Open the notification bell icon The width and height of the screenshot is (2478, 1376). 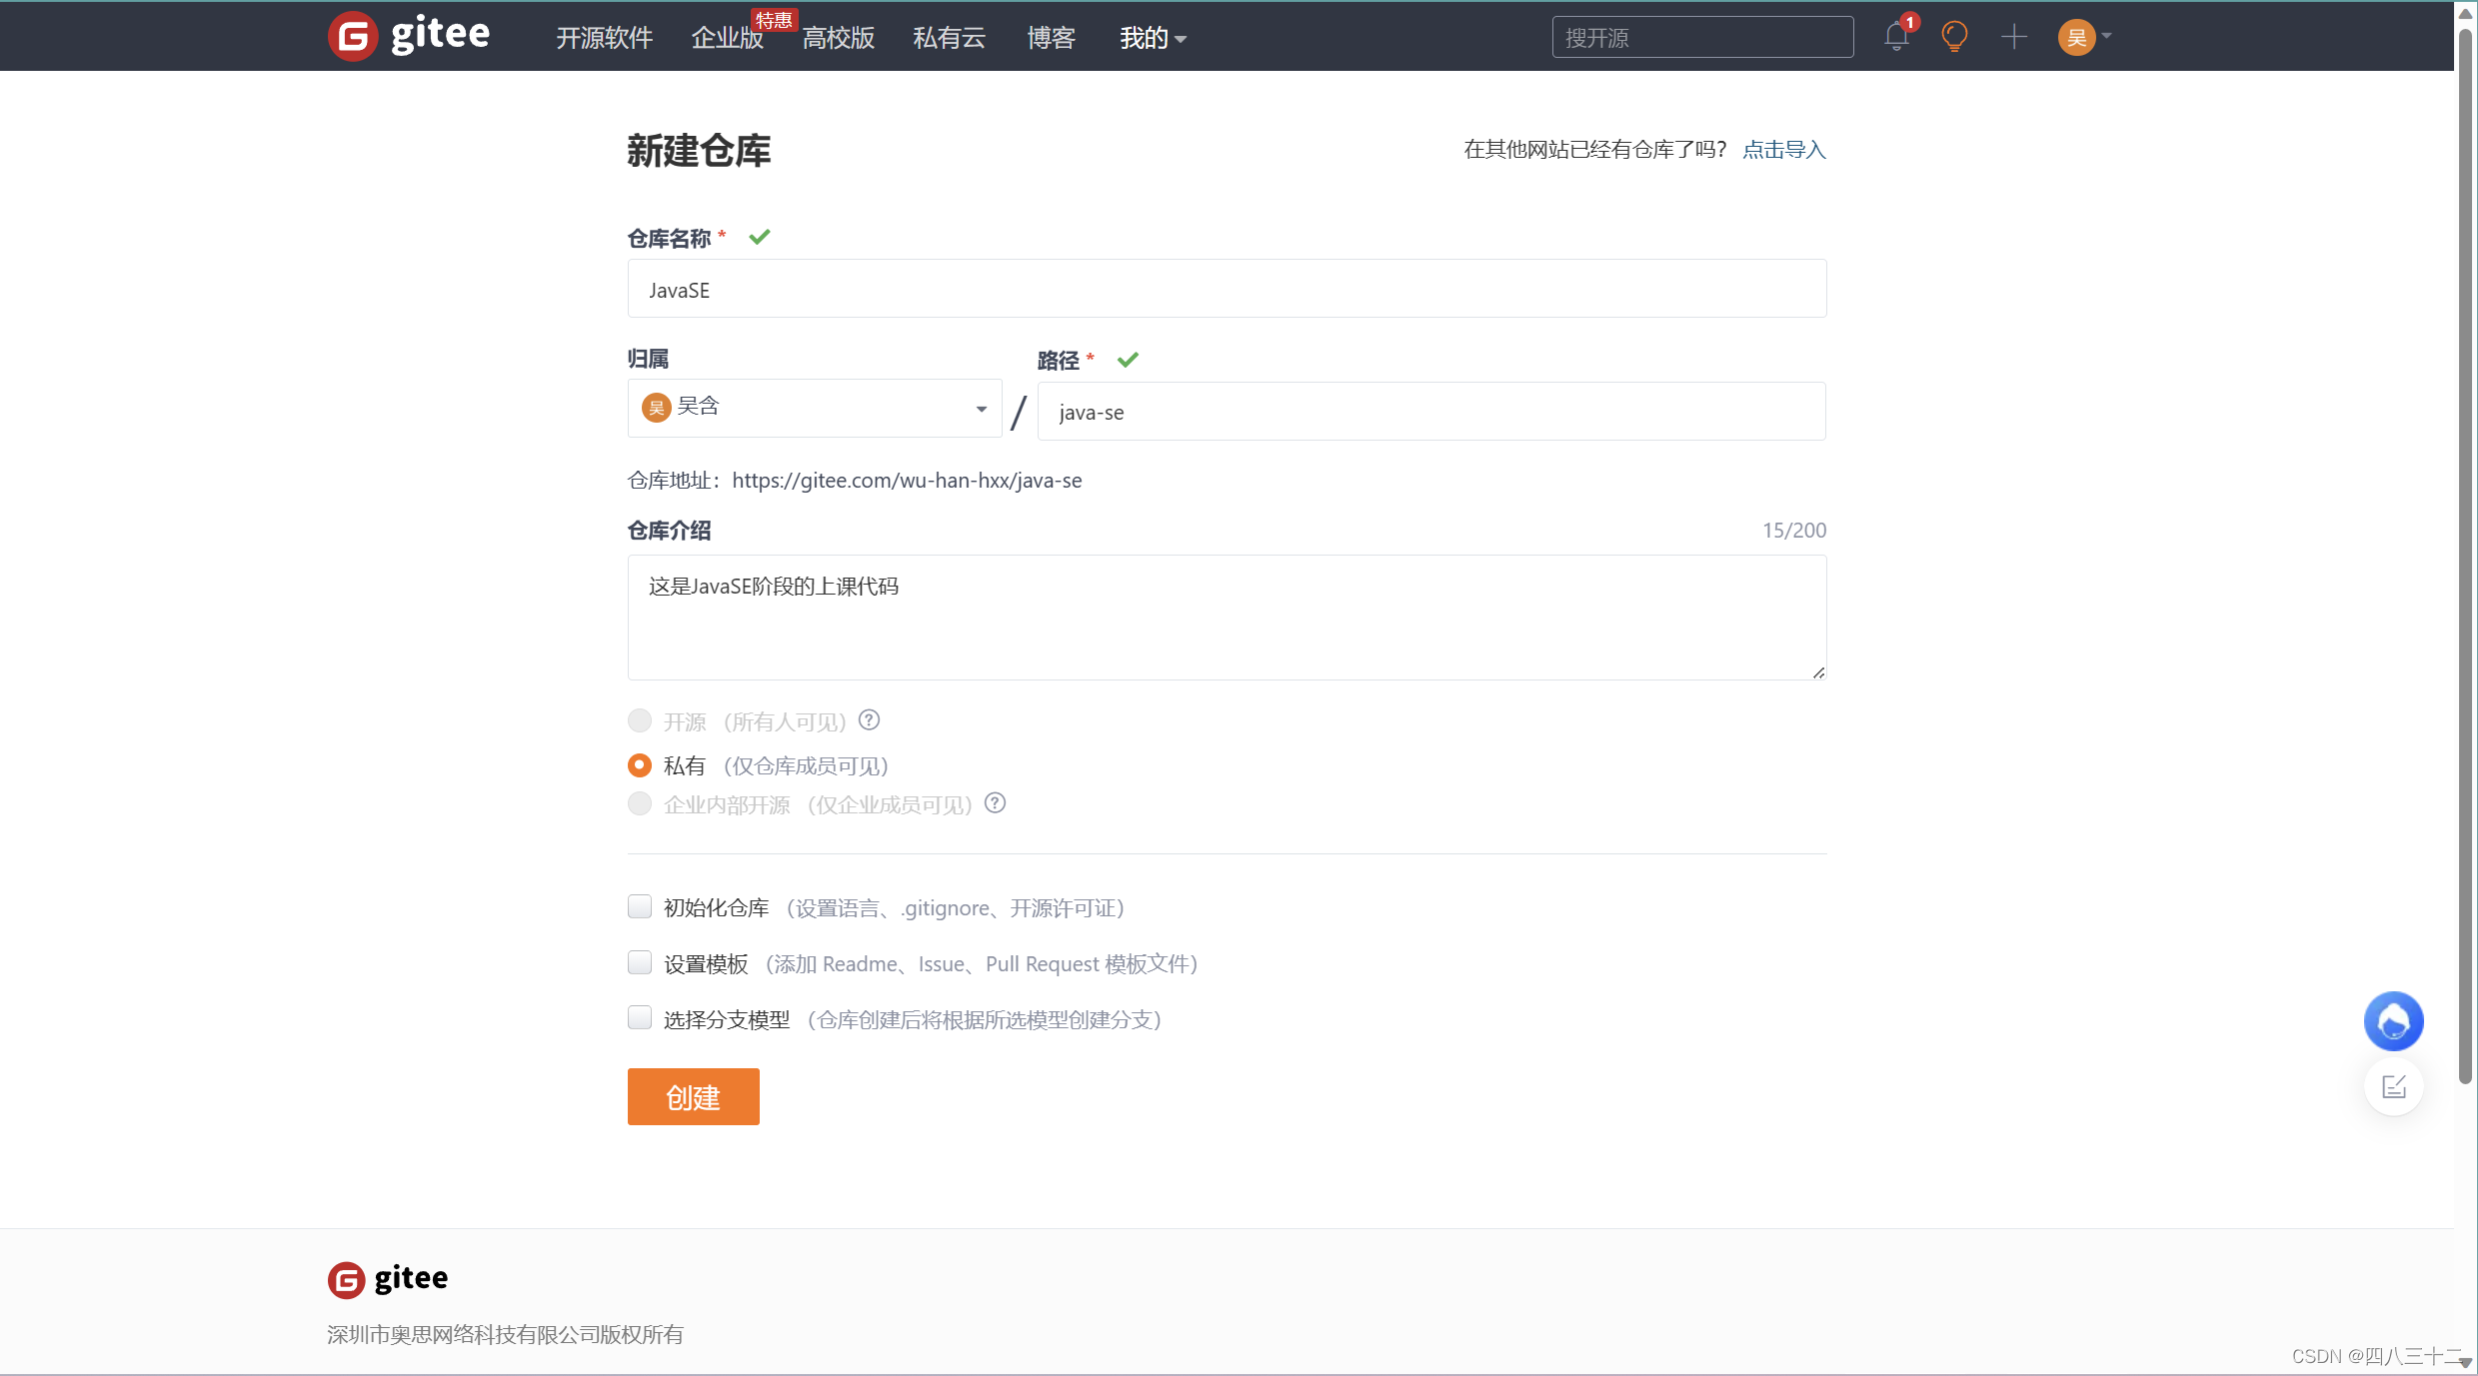click(x=1896, y=37)
